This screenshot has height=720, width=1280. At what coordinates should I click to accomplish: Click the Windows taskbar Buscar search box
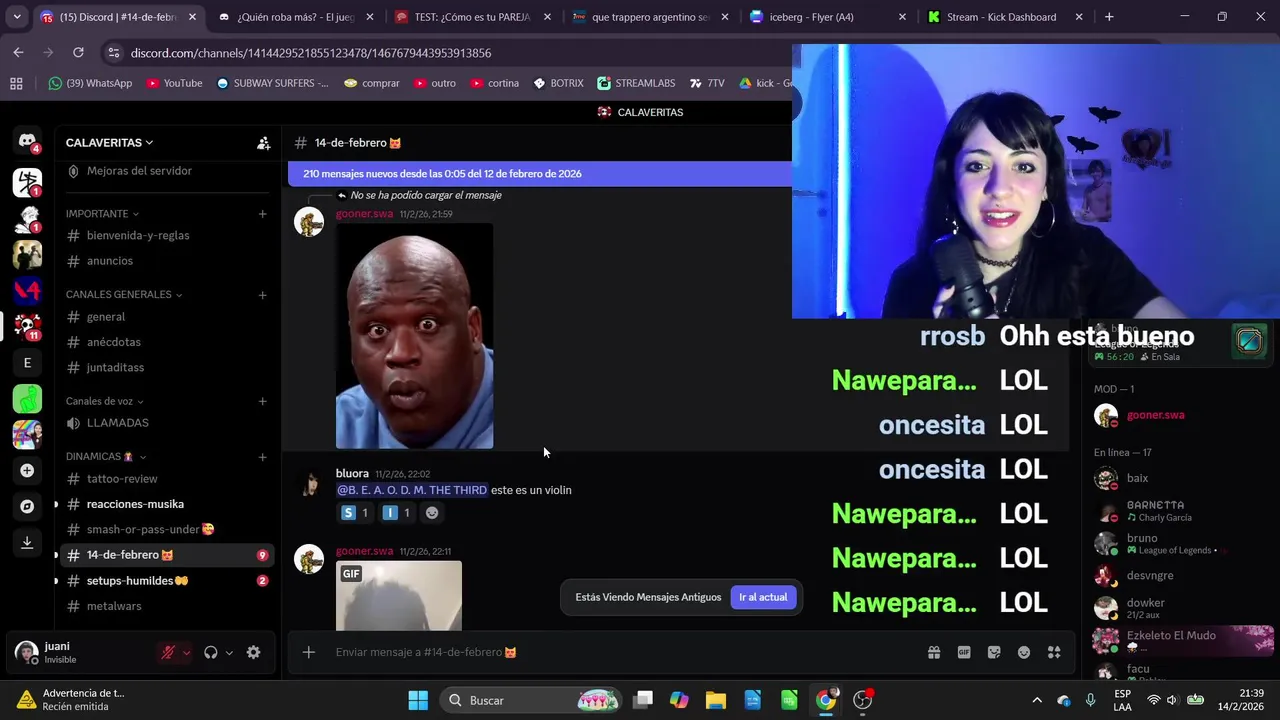coord(532,700)
